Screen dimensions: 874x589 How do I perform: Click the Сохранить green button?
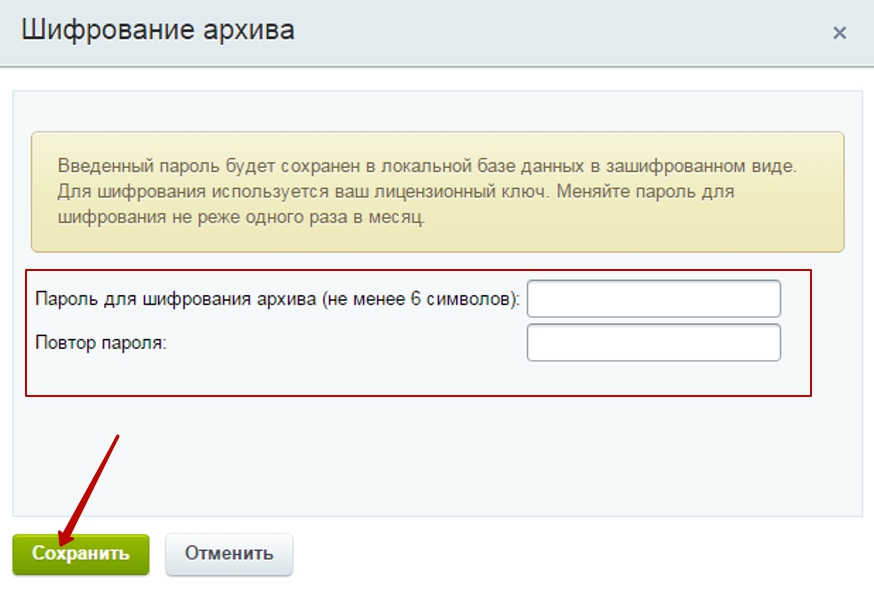point(81,554)
